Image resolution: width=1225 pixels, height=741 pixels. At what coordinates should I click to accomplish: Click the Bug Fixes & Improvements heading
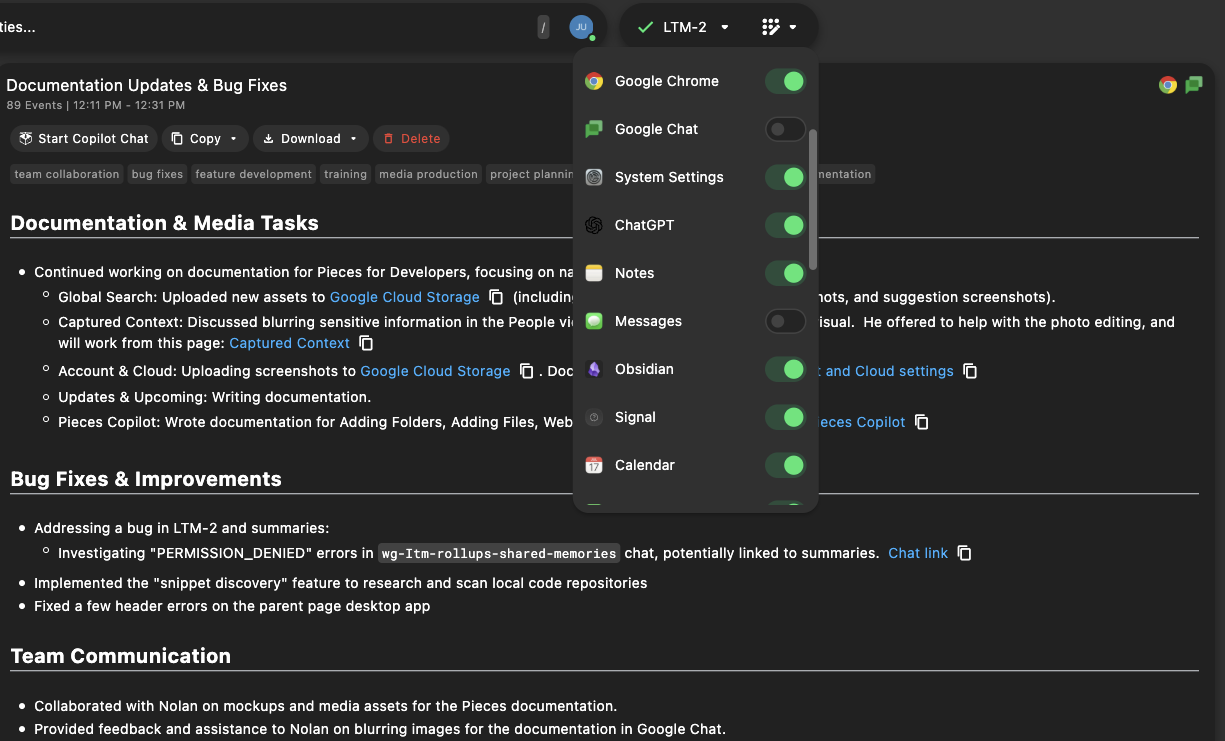pos(146,479)
